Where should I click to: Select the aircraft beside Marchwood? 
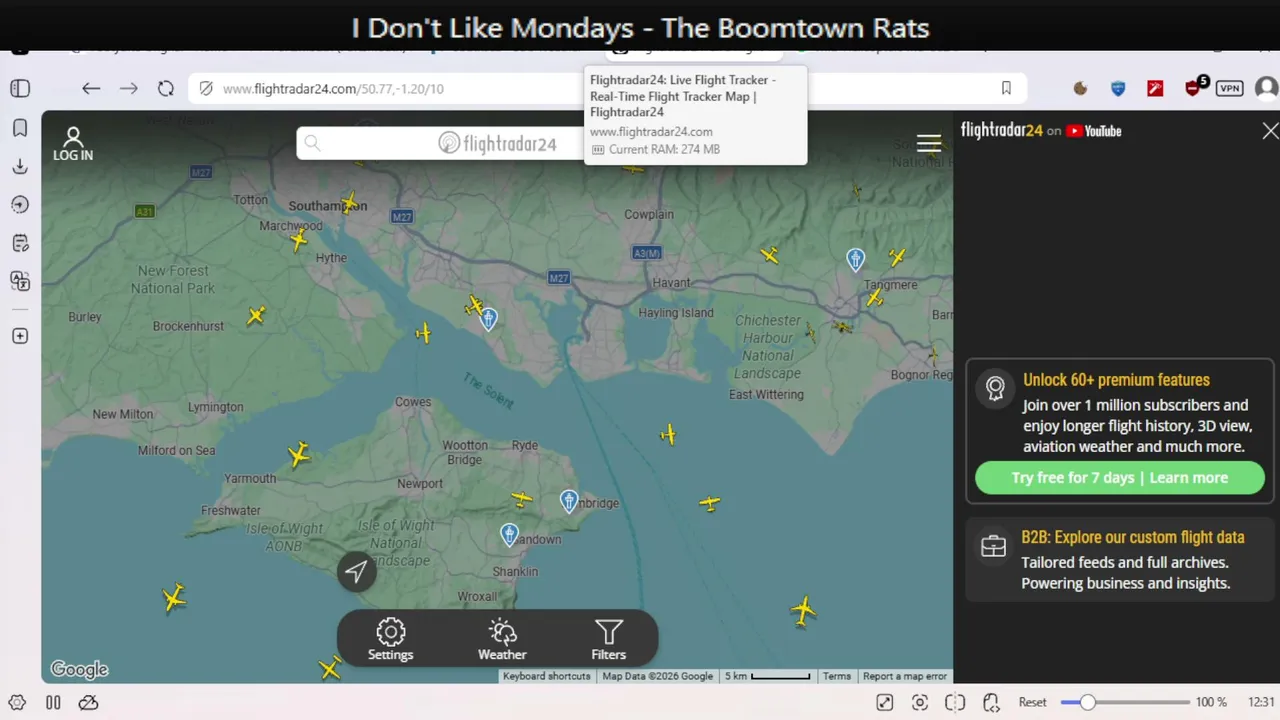click(x=298, y=239)
